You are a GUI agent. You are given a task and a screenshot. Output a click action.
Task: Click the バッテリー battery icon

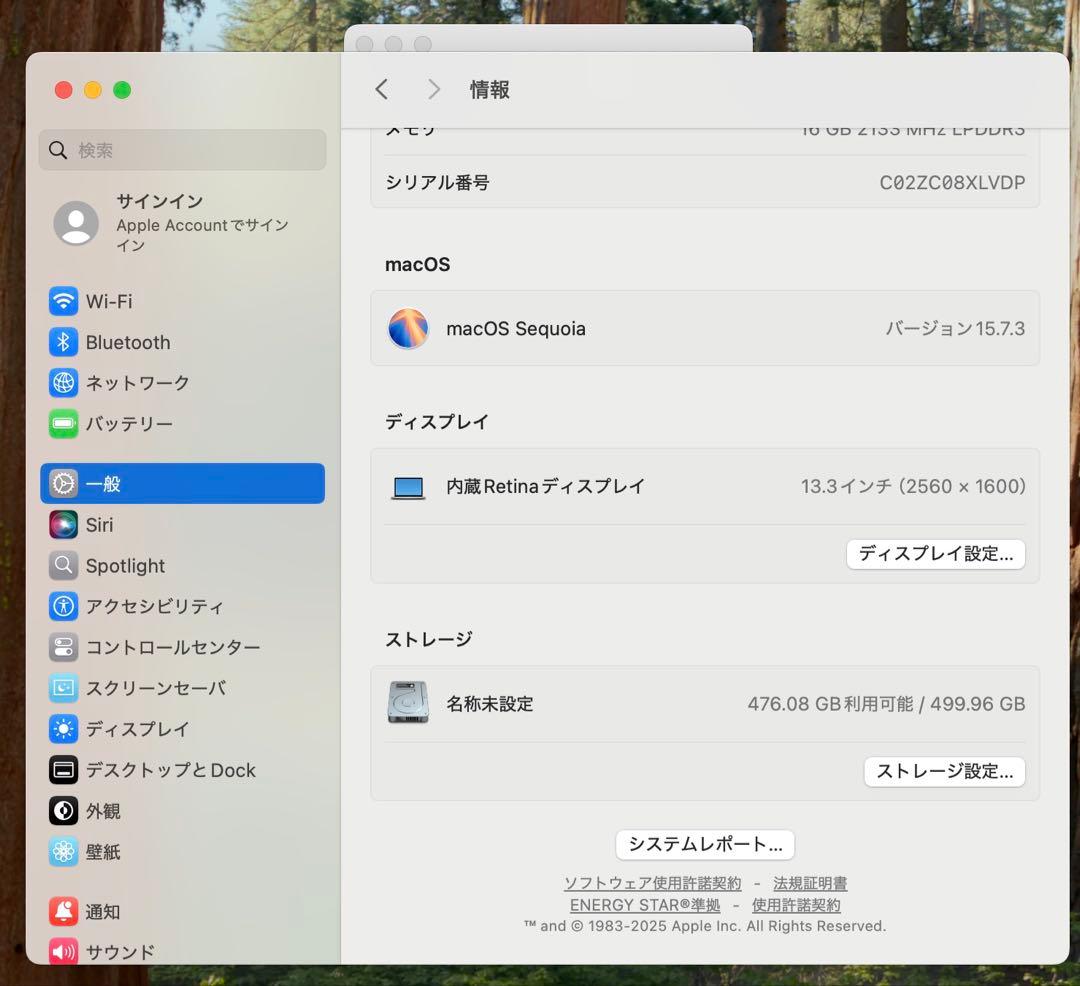(63, 424)
